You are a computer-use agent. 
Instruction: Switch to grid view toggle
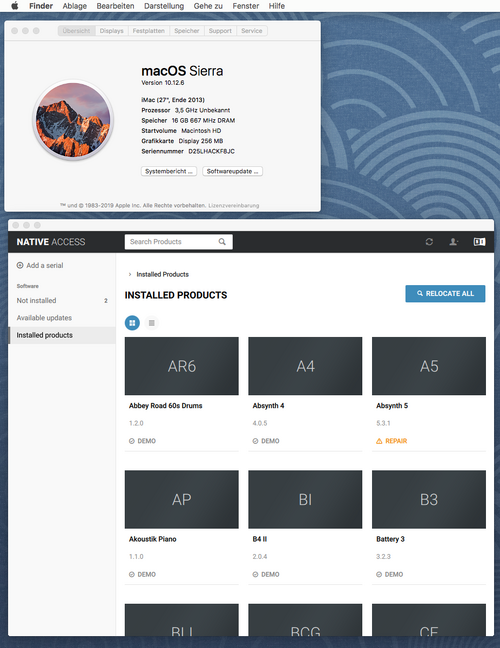[132, 323]
